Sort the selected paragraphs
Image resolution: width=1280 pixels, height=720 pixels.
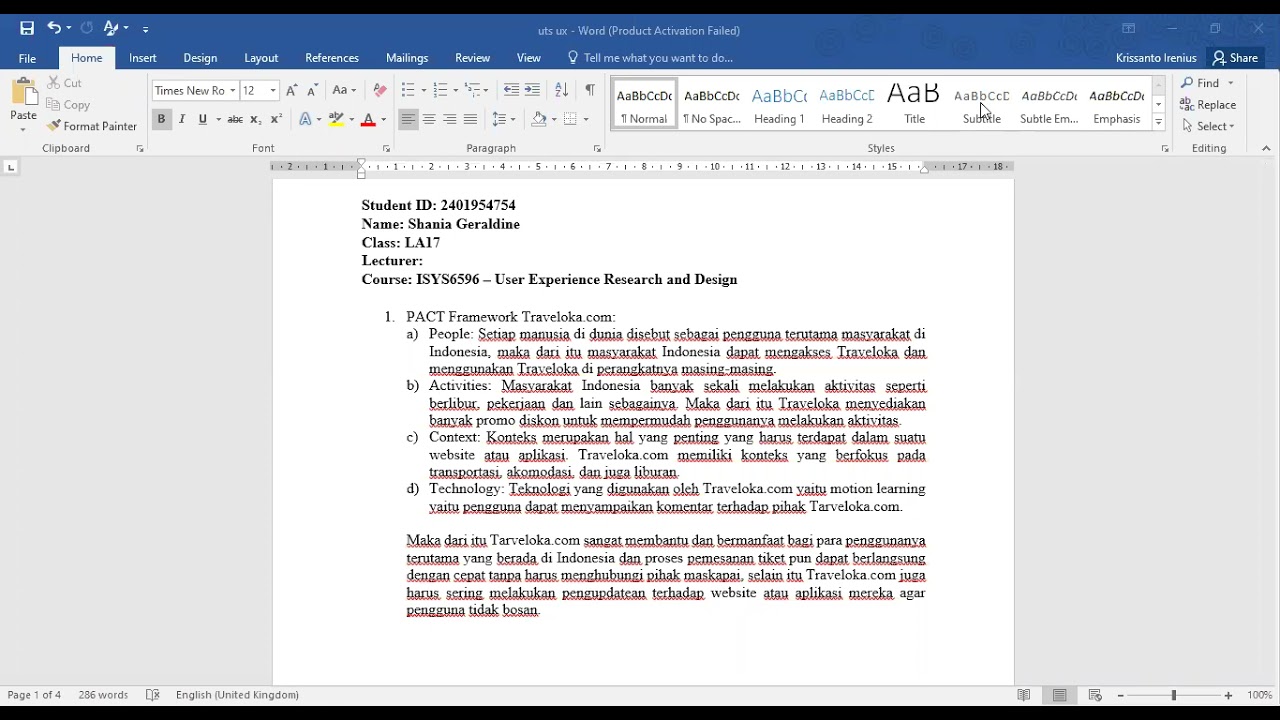561,90
